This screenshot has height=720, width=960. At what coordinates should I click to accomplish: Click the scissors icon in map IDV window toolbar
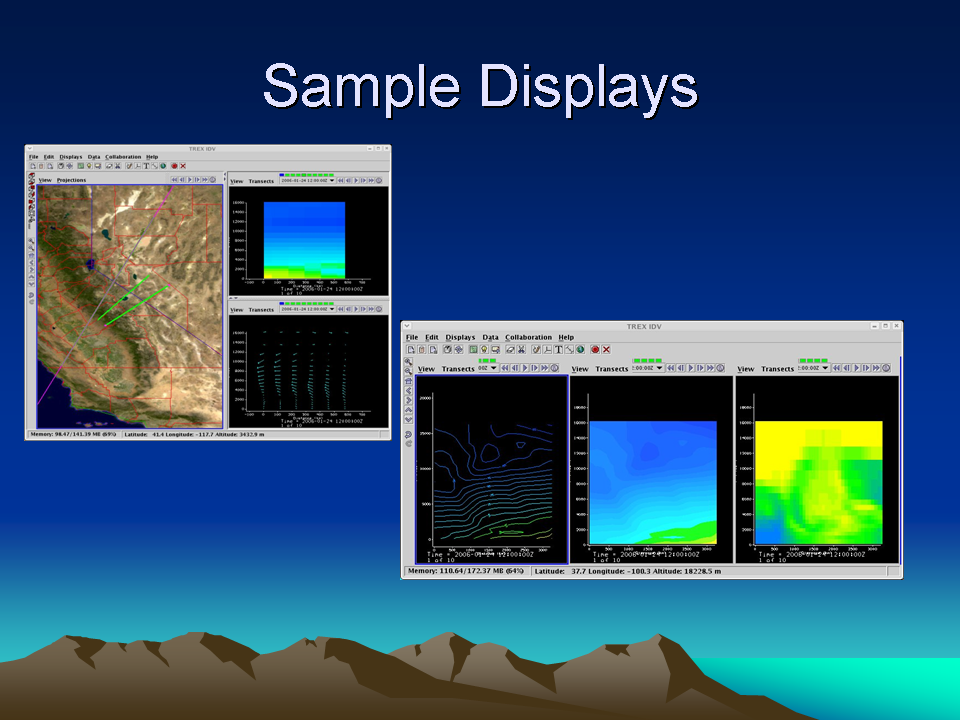click(x=118, y=166)
